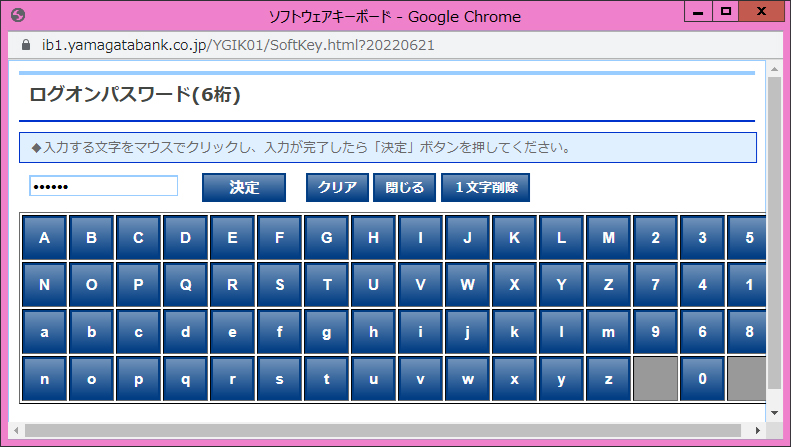This screenshot has height=447, width=791.
Task: Click the 決定 confirm button
Action: tap(244, 188)
